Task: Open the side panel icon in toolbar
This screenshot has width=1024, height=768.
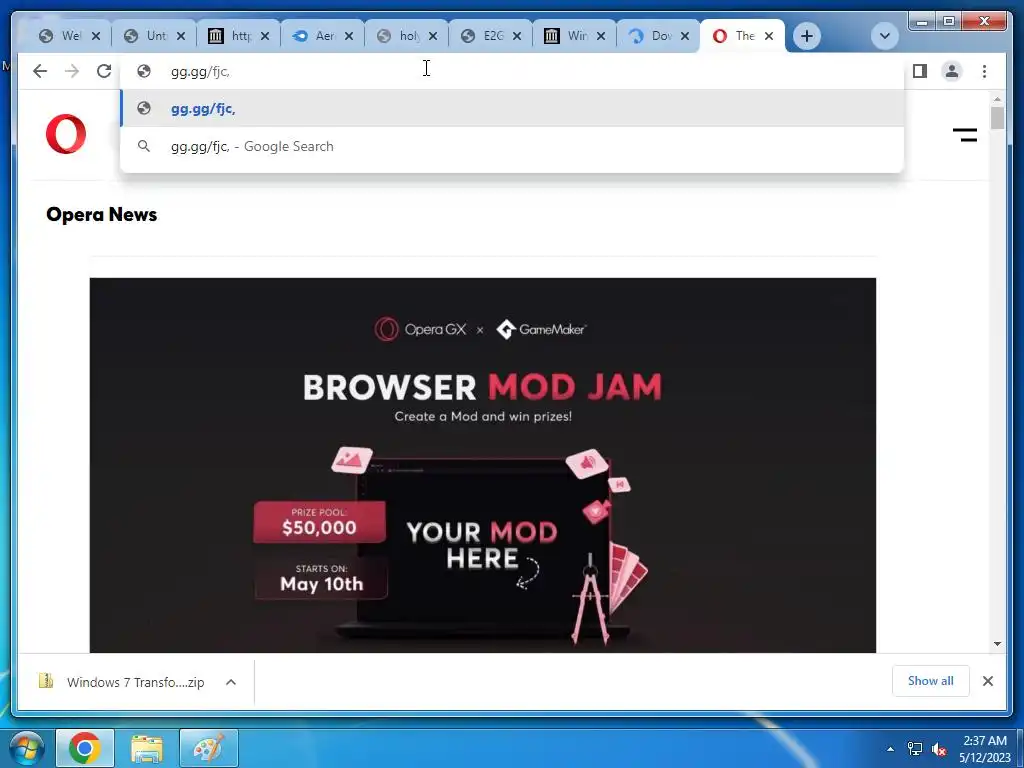Action: click(920, 71)
